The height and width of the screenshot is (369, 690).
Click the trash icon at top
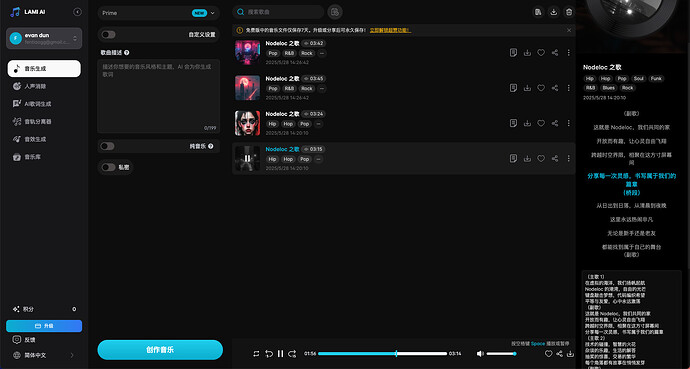pos(569,12)
